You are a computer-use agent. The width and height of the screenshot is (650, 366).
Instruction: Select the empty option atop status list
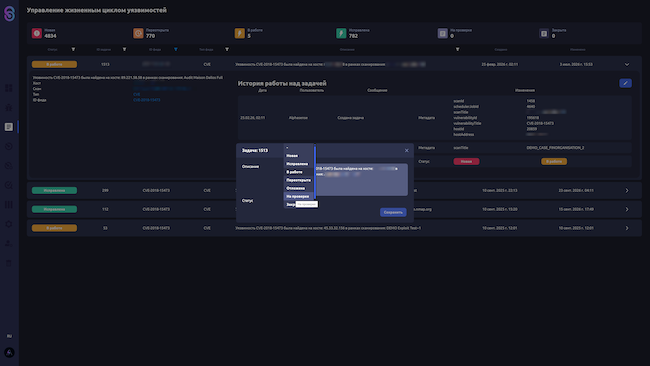pos(298,148)
